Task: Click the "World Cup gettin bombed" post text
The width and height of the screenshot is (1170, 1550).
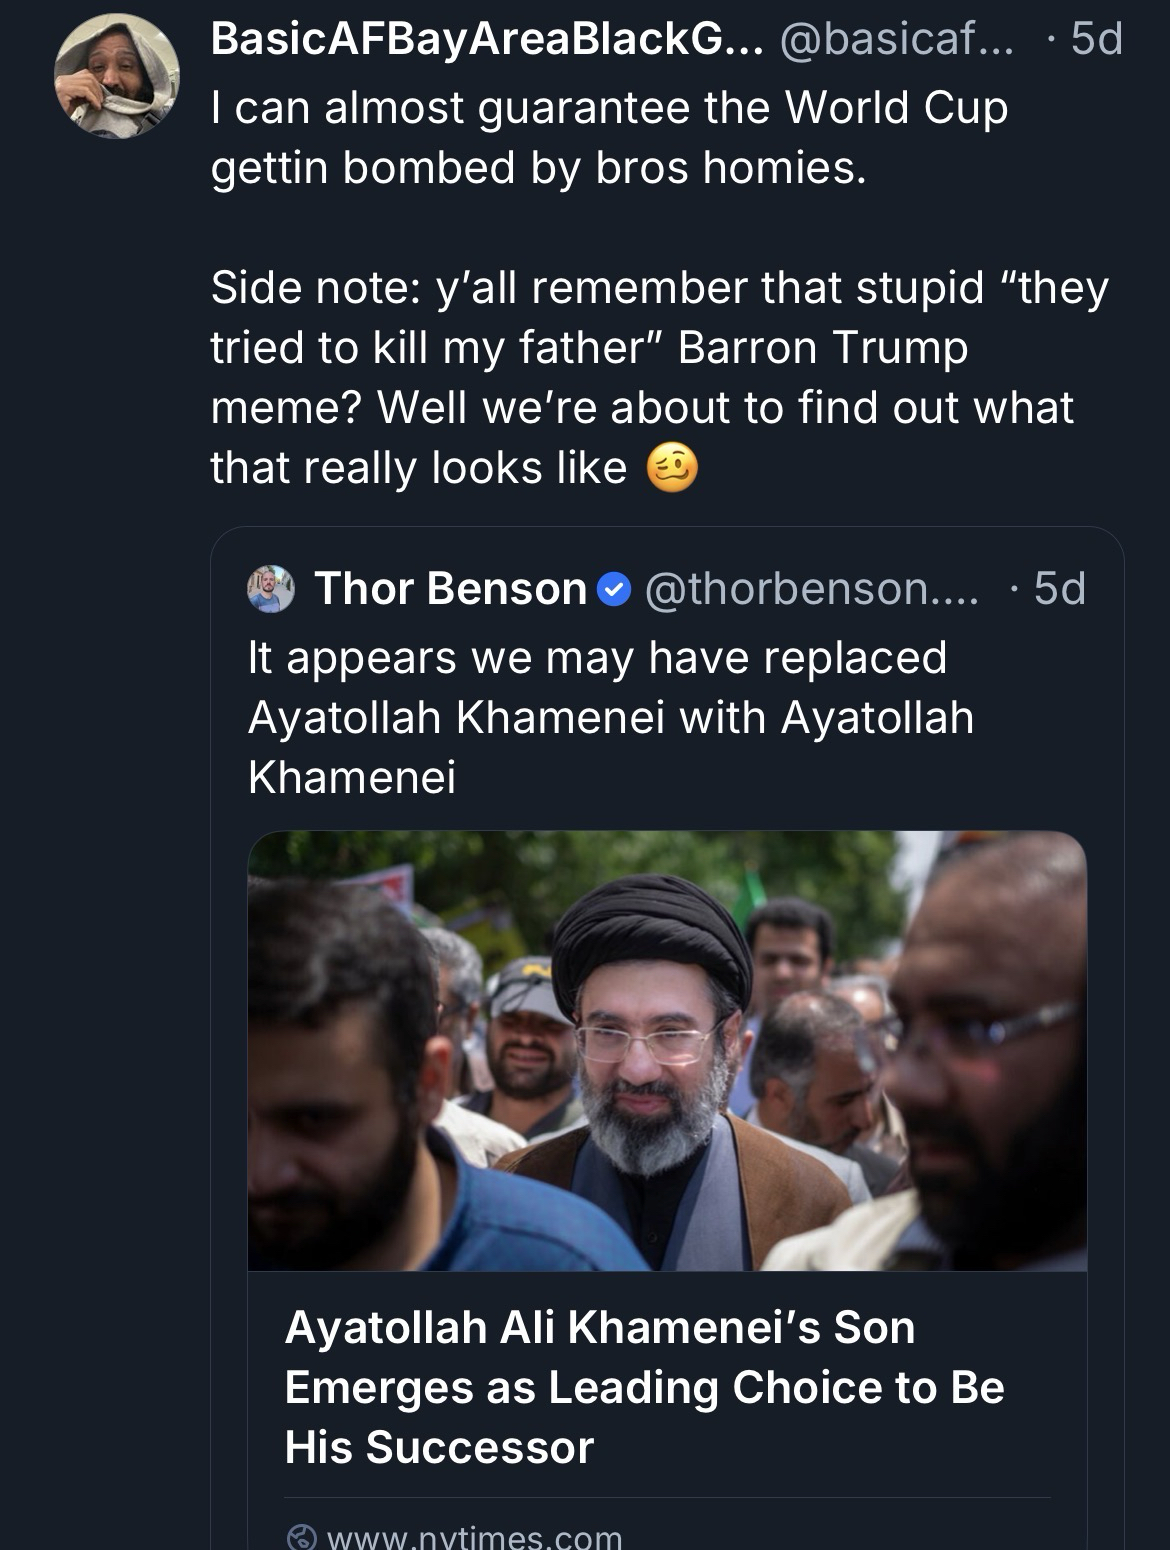Action: (x=609, y=137)
